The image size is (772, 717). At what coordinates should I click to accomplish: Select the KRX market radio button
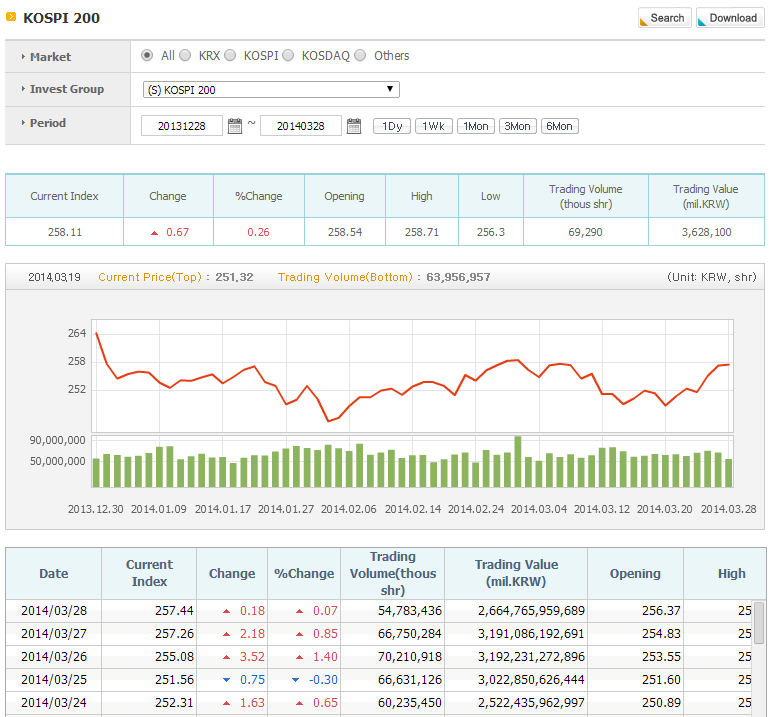pyautogui.click(x=185, y=55)
